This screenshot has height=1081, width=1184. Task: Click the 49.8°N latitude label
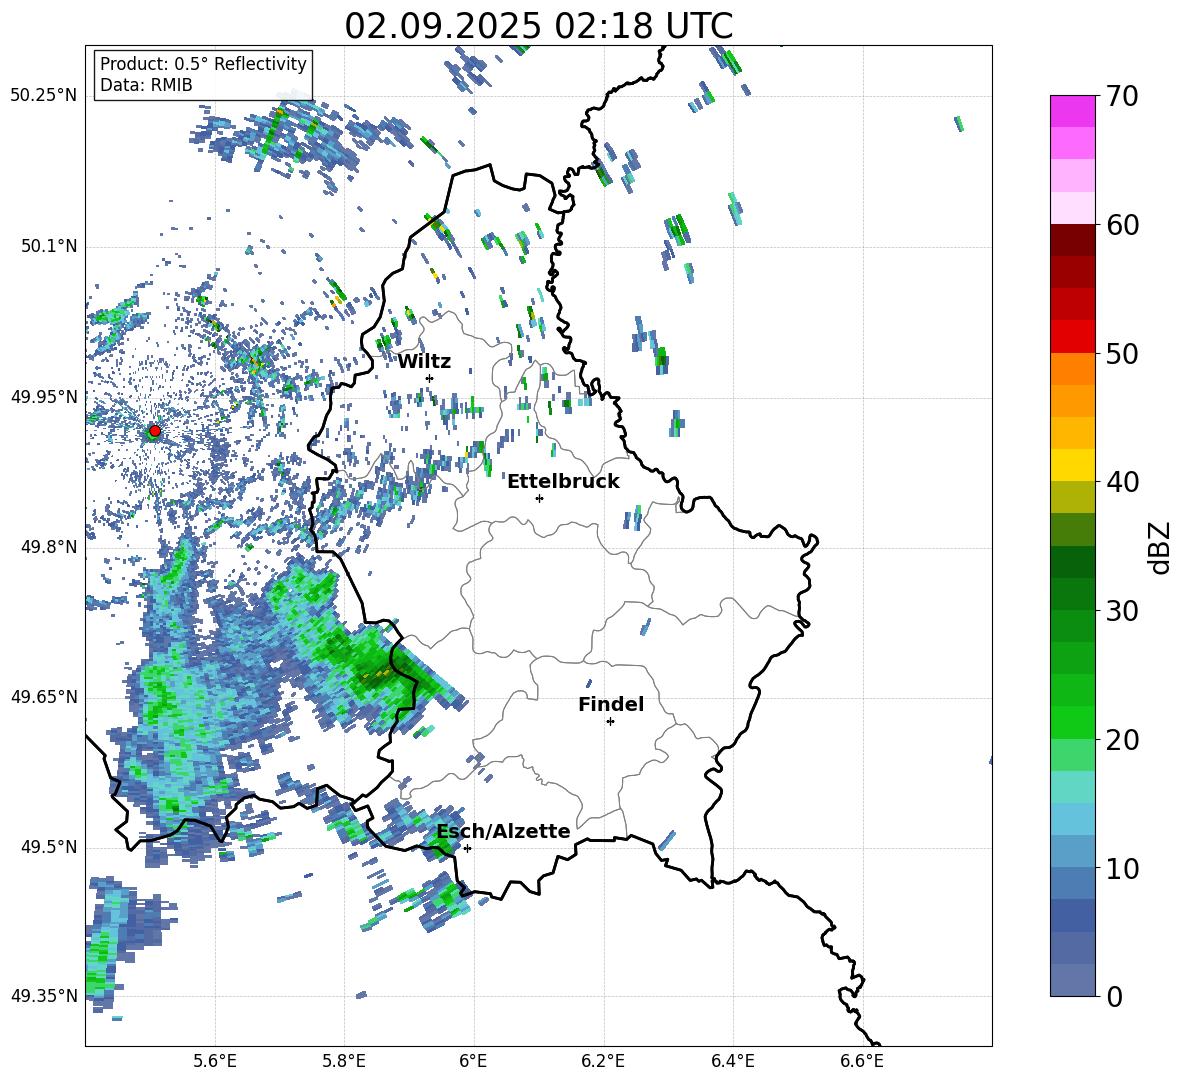pyautogui.click(x=48, y=547)
